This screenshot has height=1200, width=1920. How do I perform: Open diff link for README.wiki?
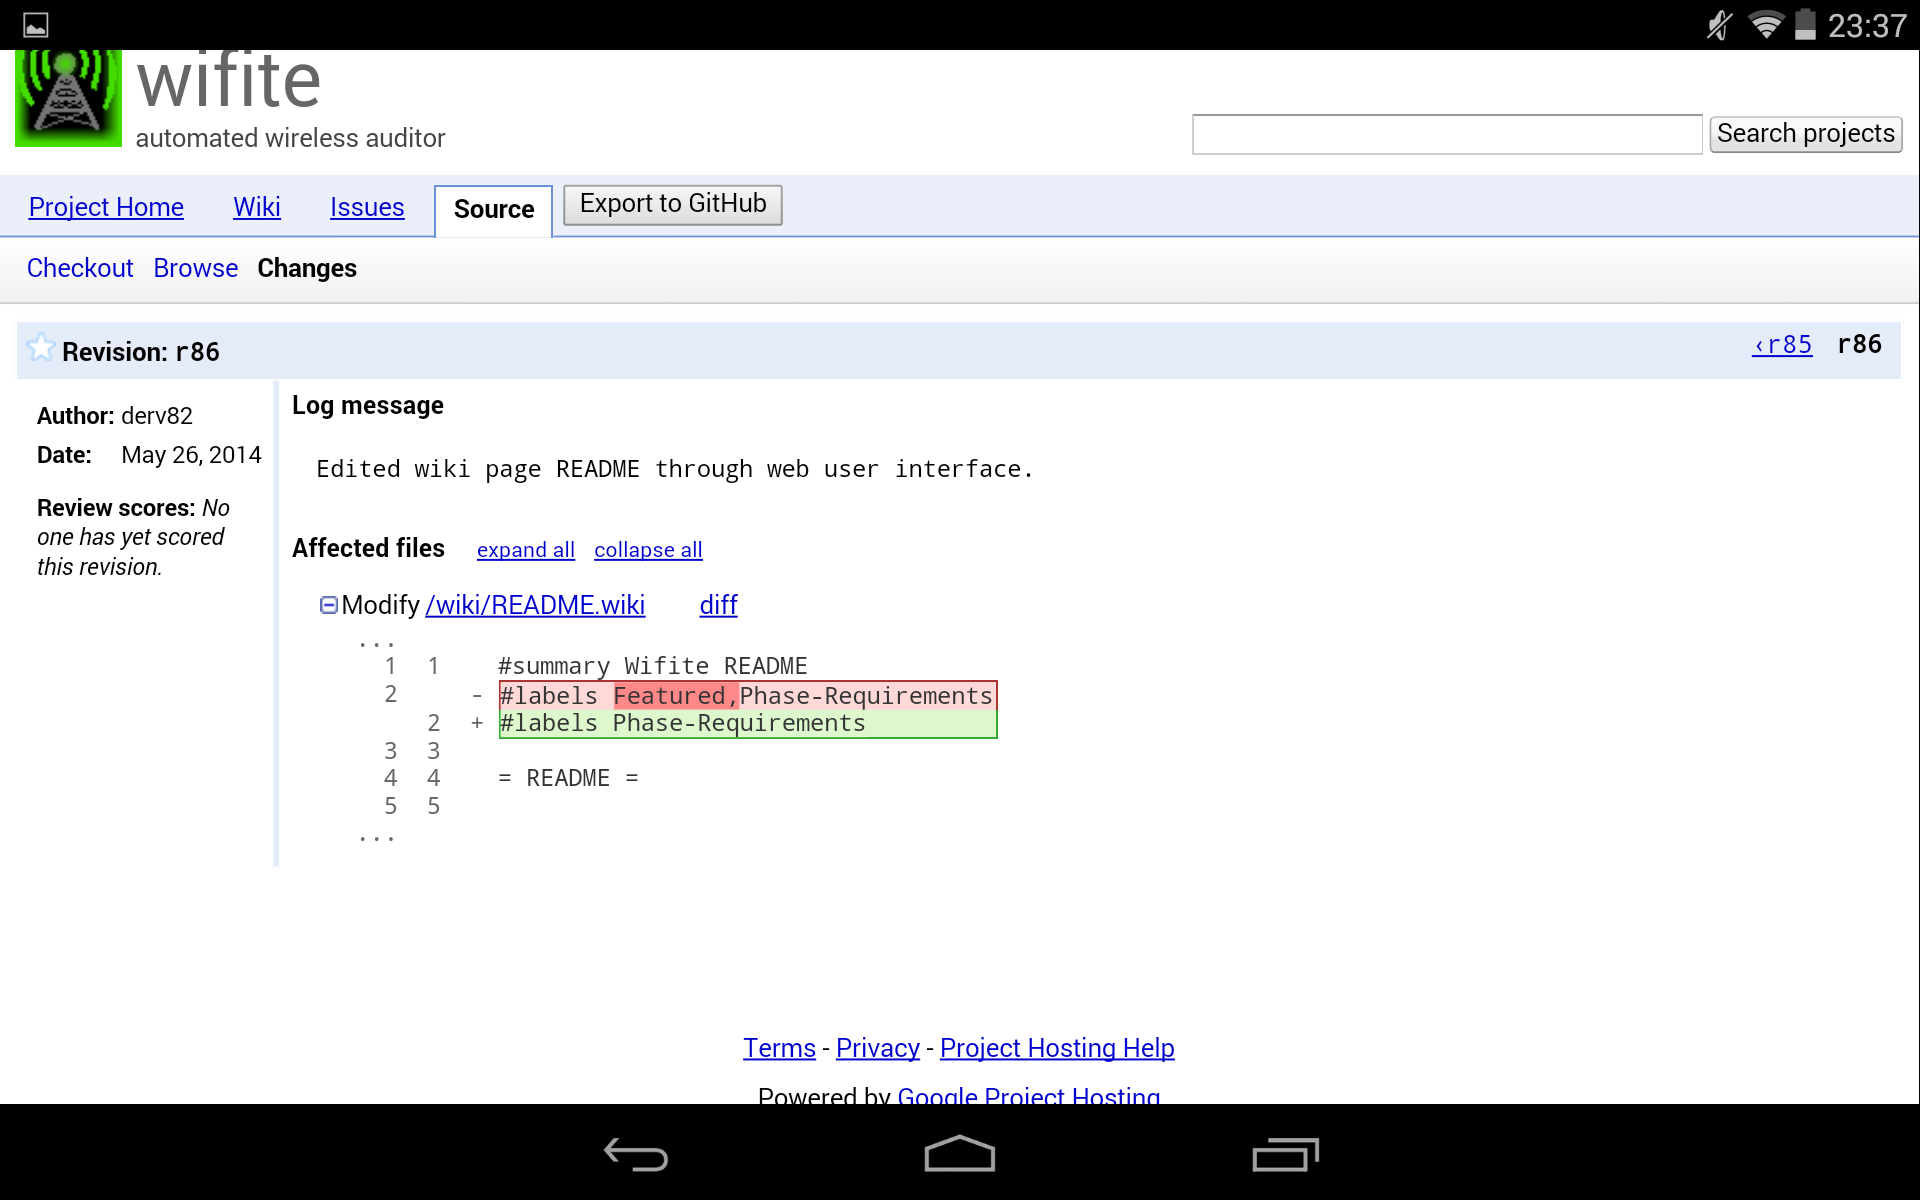click(718, 605)
